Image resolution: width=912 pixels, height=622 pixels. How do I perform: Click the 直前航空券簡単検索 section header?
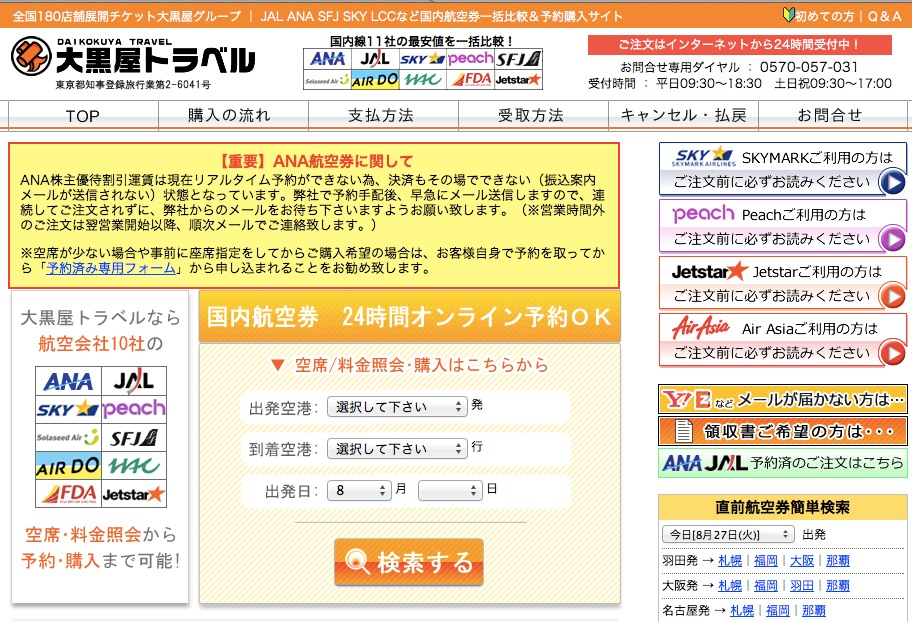tap(783, 507)
